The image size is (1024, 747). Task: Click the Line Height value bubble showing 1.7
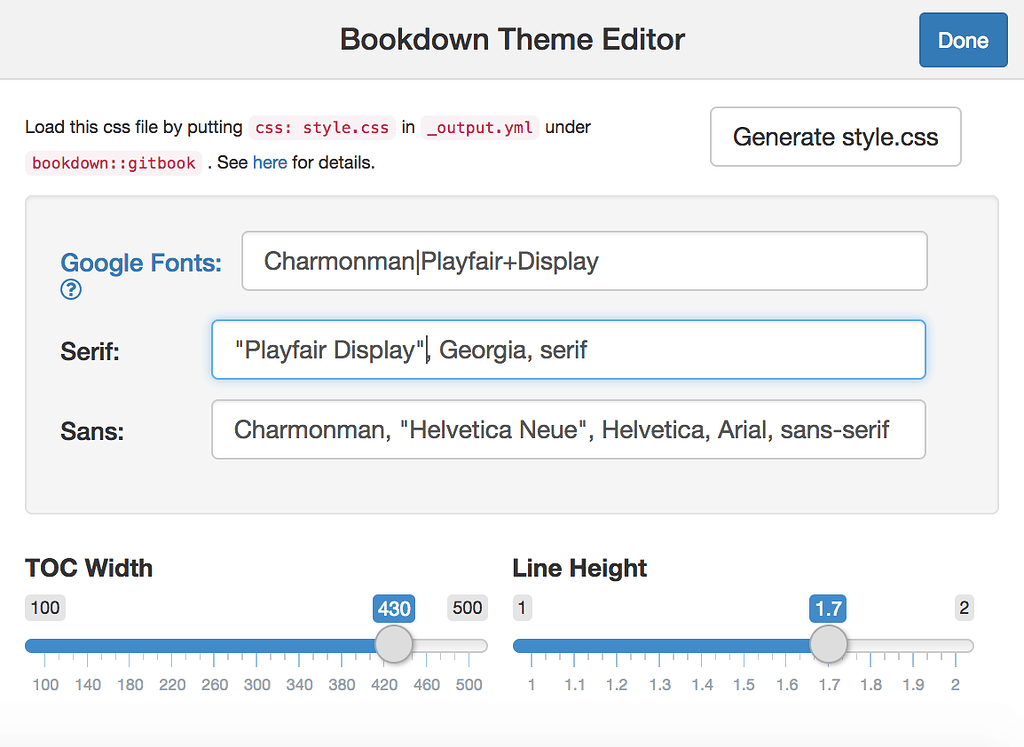(x=828, y=608)
